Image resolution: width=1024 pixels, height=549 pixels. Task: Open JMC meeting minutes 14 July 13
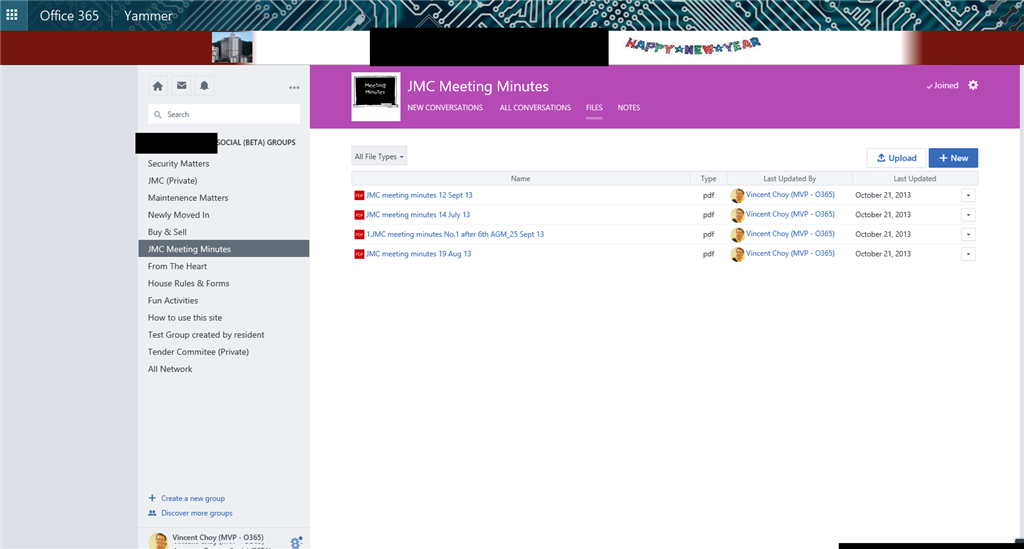coord(418,215)
